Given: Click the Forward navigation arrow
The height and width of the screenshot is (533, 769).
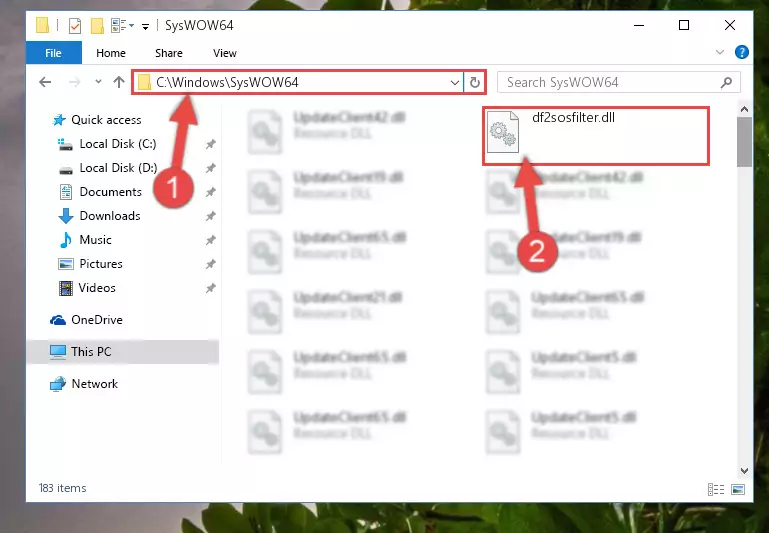Looking at the screenshot, I should pyautogui.click(x=75, y=82).
